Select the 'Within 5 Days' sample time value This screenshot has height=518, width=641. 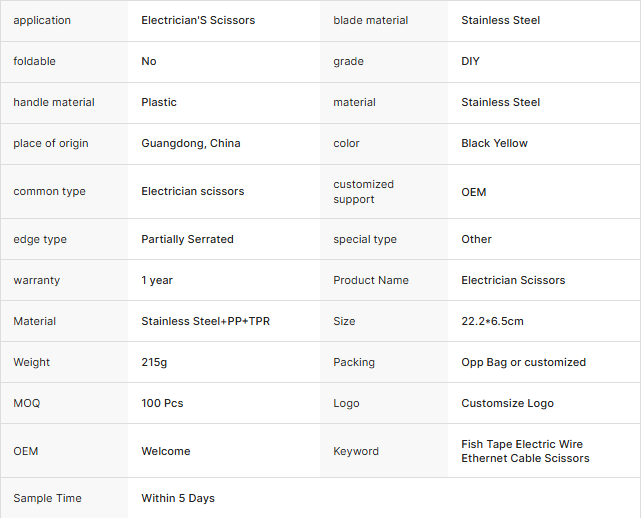[178, 498]
